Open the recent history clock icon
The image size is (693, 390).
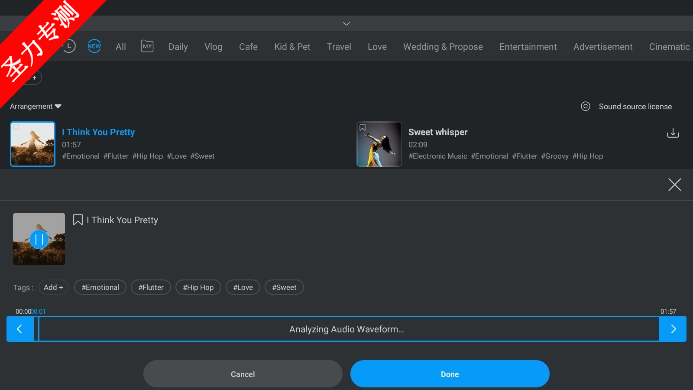pos(69,46)
